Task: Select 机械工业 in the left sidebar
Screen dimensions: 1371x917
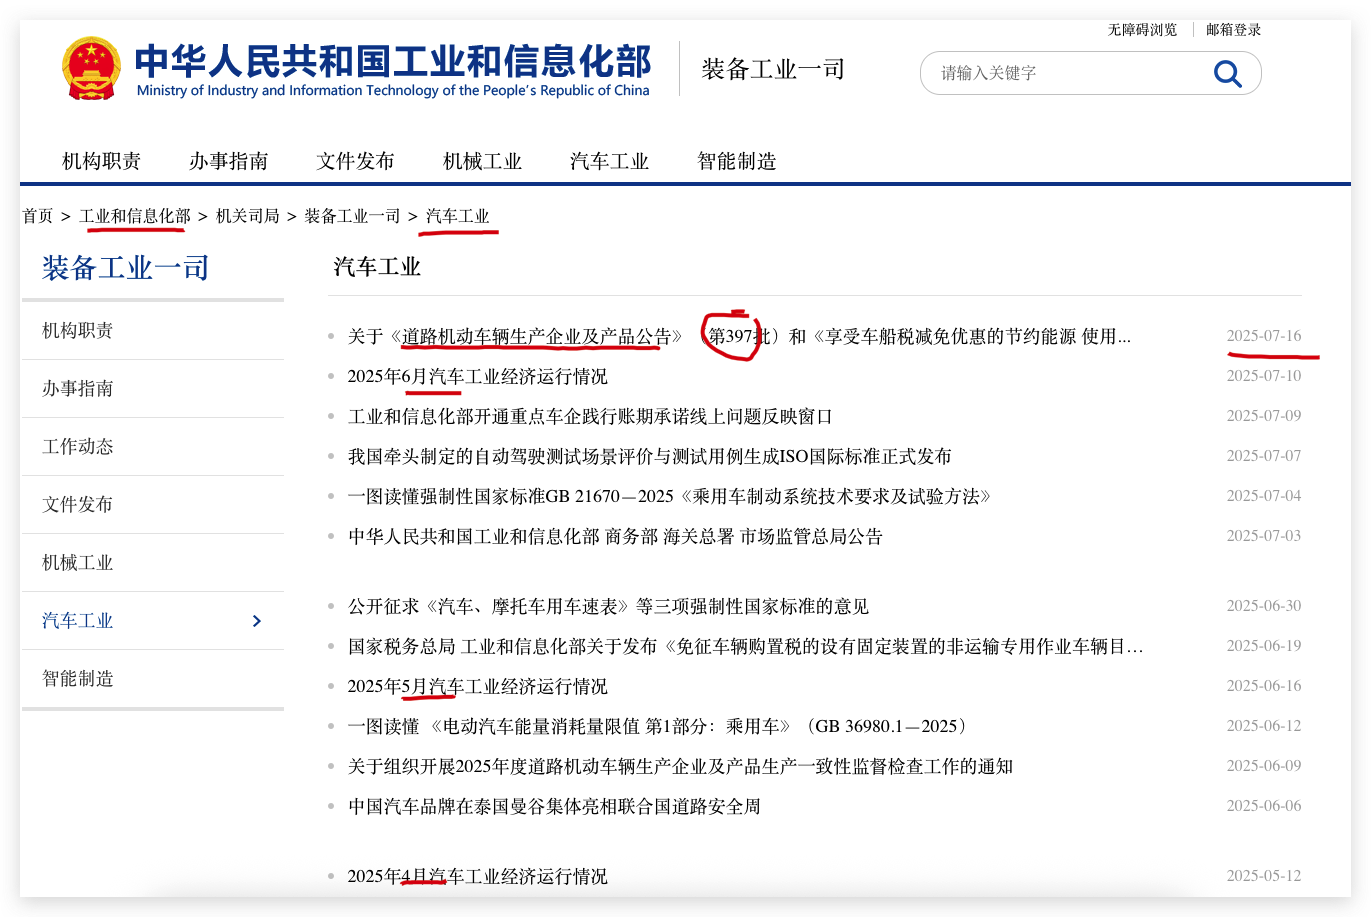Action: 153,563
